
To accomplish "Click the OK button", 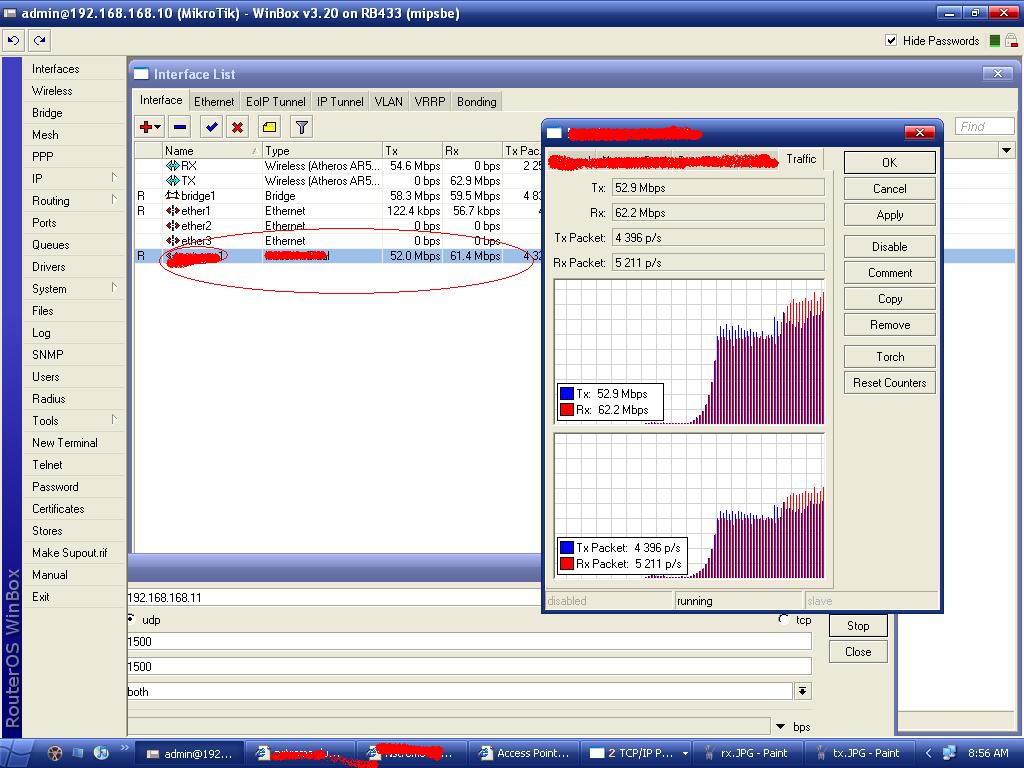I will click(889, 163).
